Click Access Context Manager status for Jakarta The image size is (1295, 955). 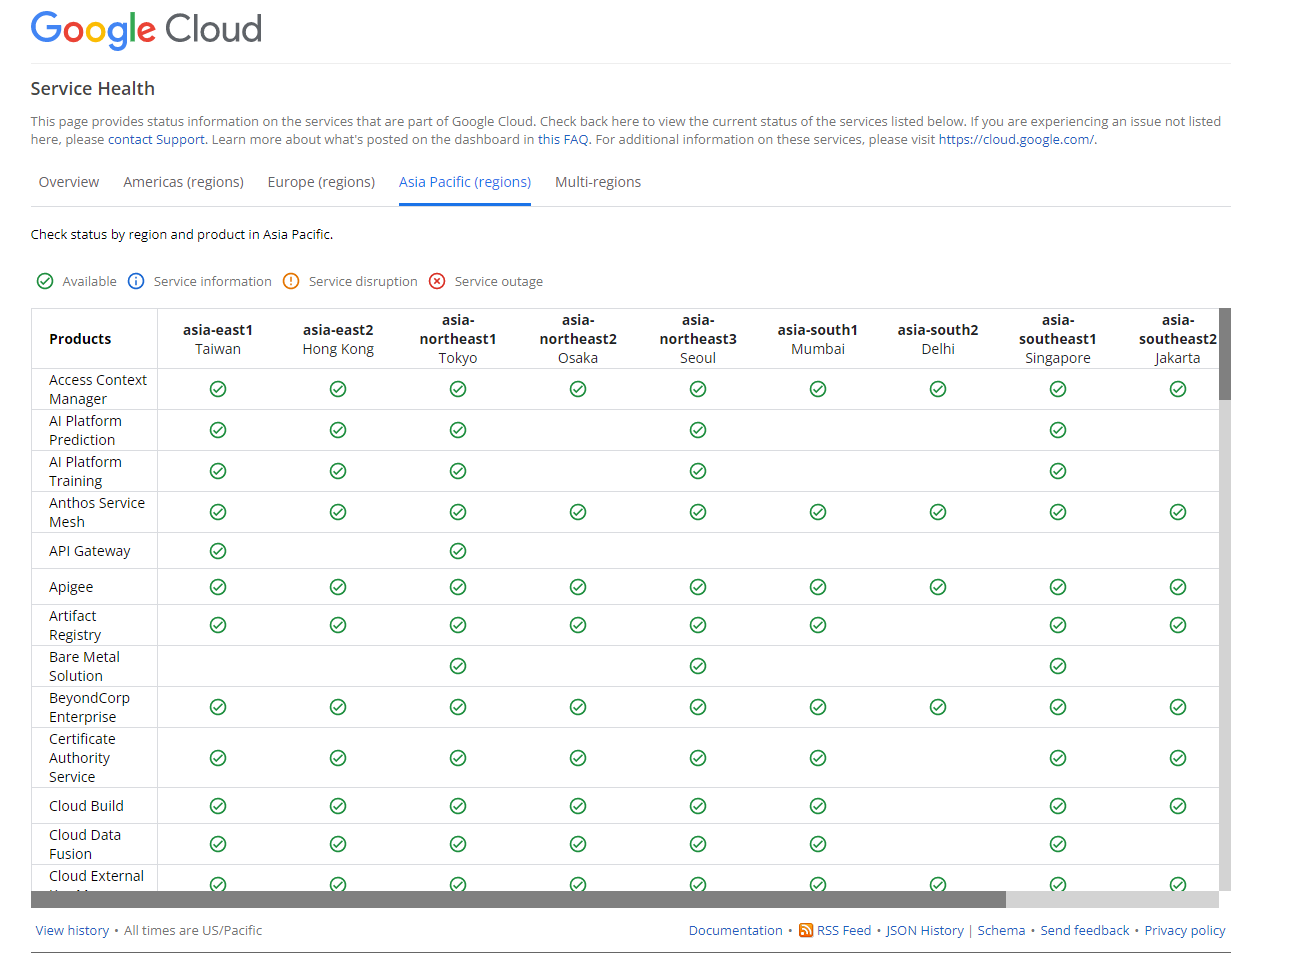point(1178,389)
